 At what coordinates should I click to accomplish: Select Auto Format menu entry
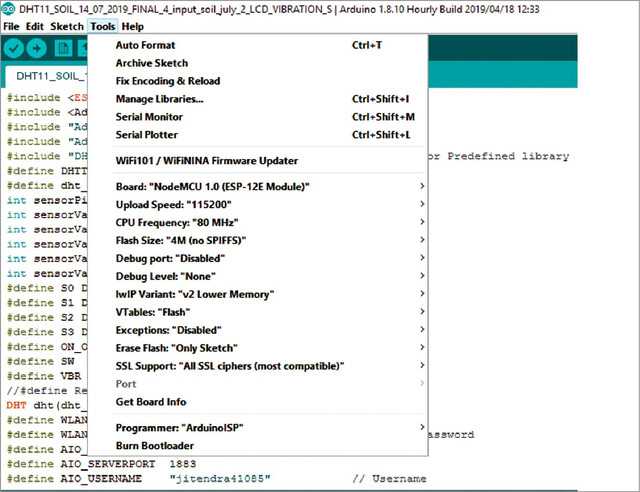click(x=258, y=45)
